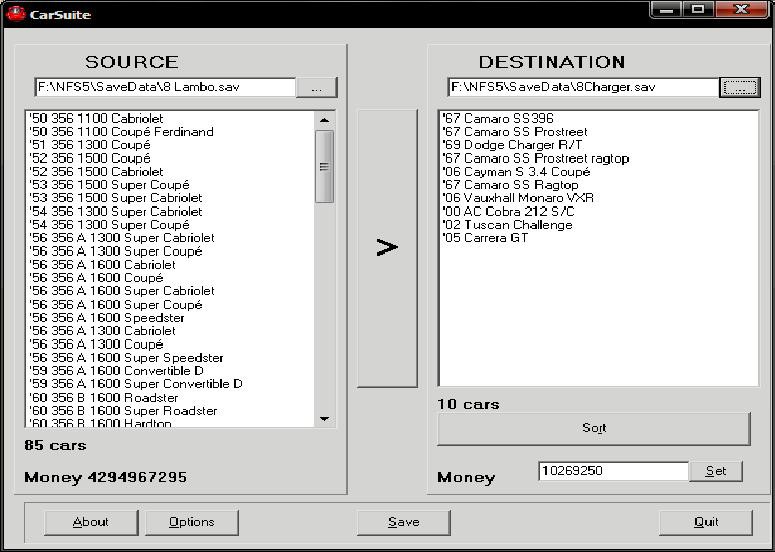The height and width of the screenshot is (552, 775).
Task: Quit the CarSuite application
Action: (705, 522)
